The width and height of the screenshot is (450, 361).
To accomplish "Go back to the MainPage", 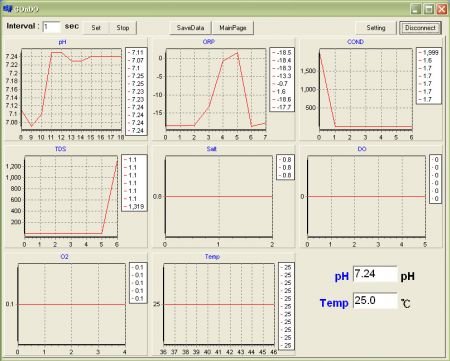I will (233, 28).
